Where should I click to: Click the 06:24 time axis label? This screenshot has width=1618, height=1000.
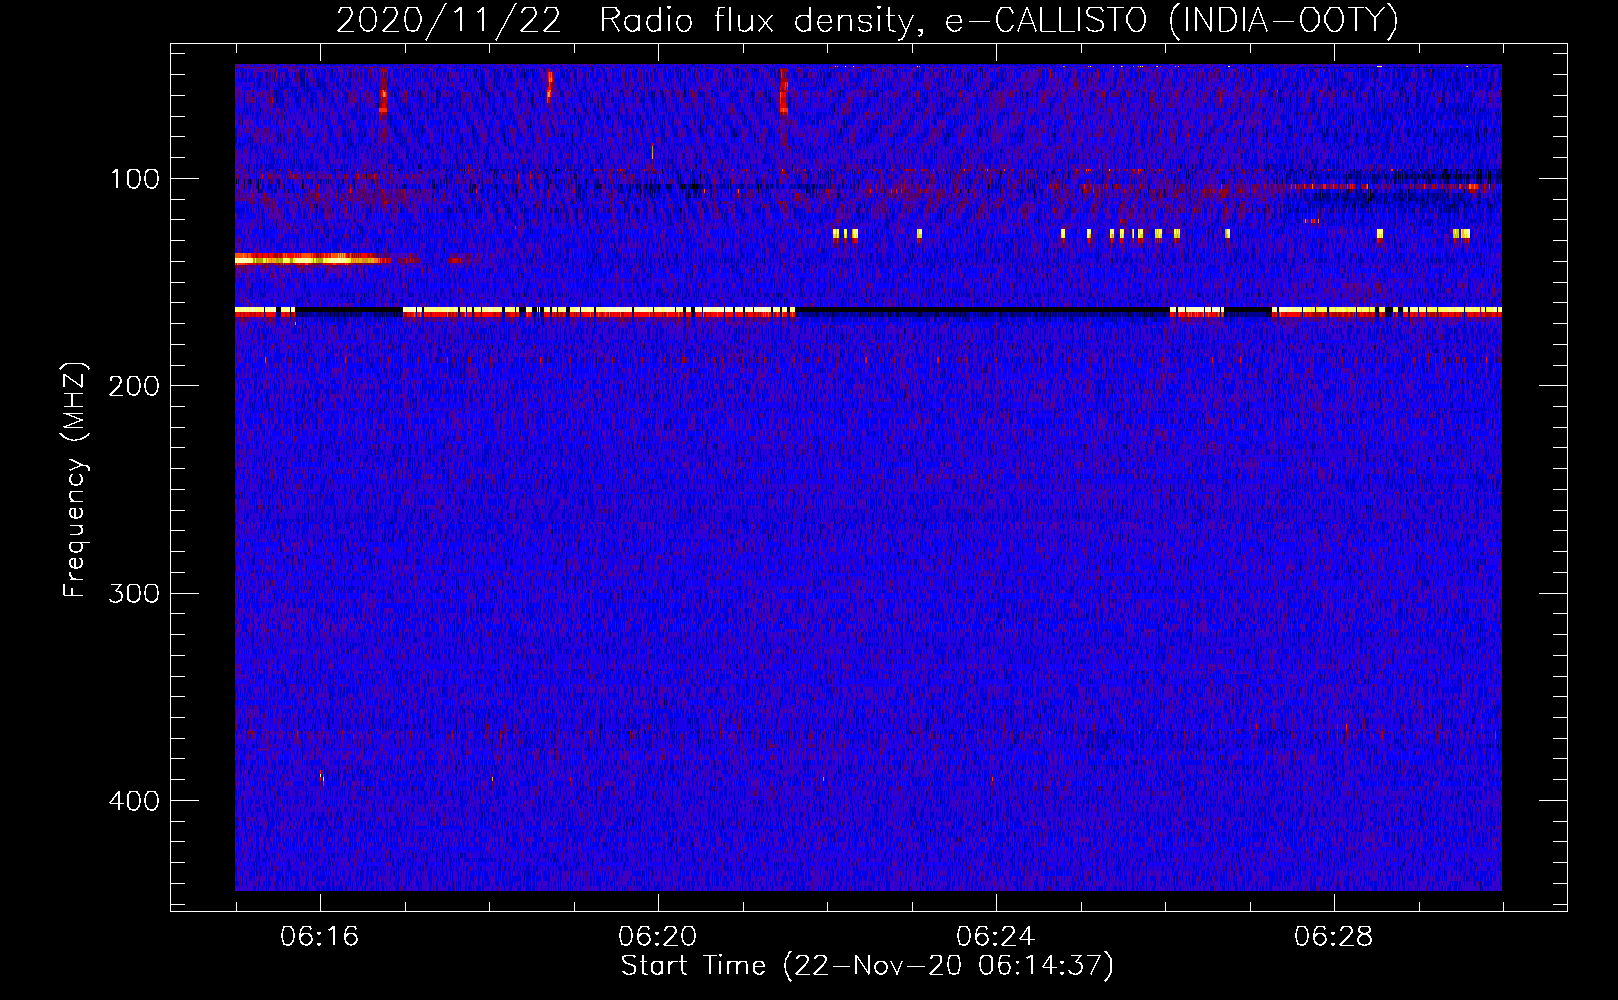tap(996, 937)
